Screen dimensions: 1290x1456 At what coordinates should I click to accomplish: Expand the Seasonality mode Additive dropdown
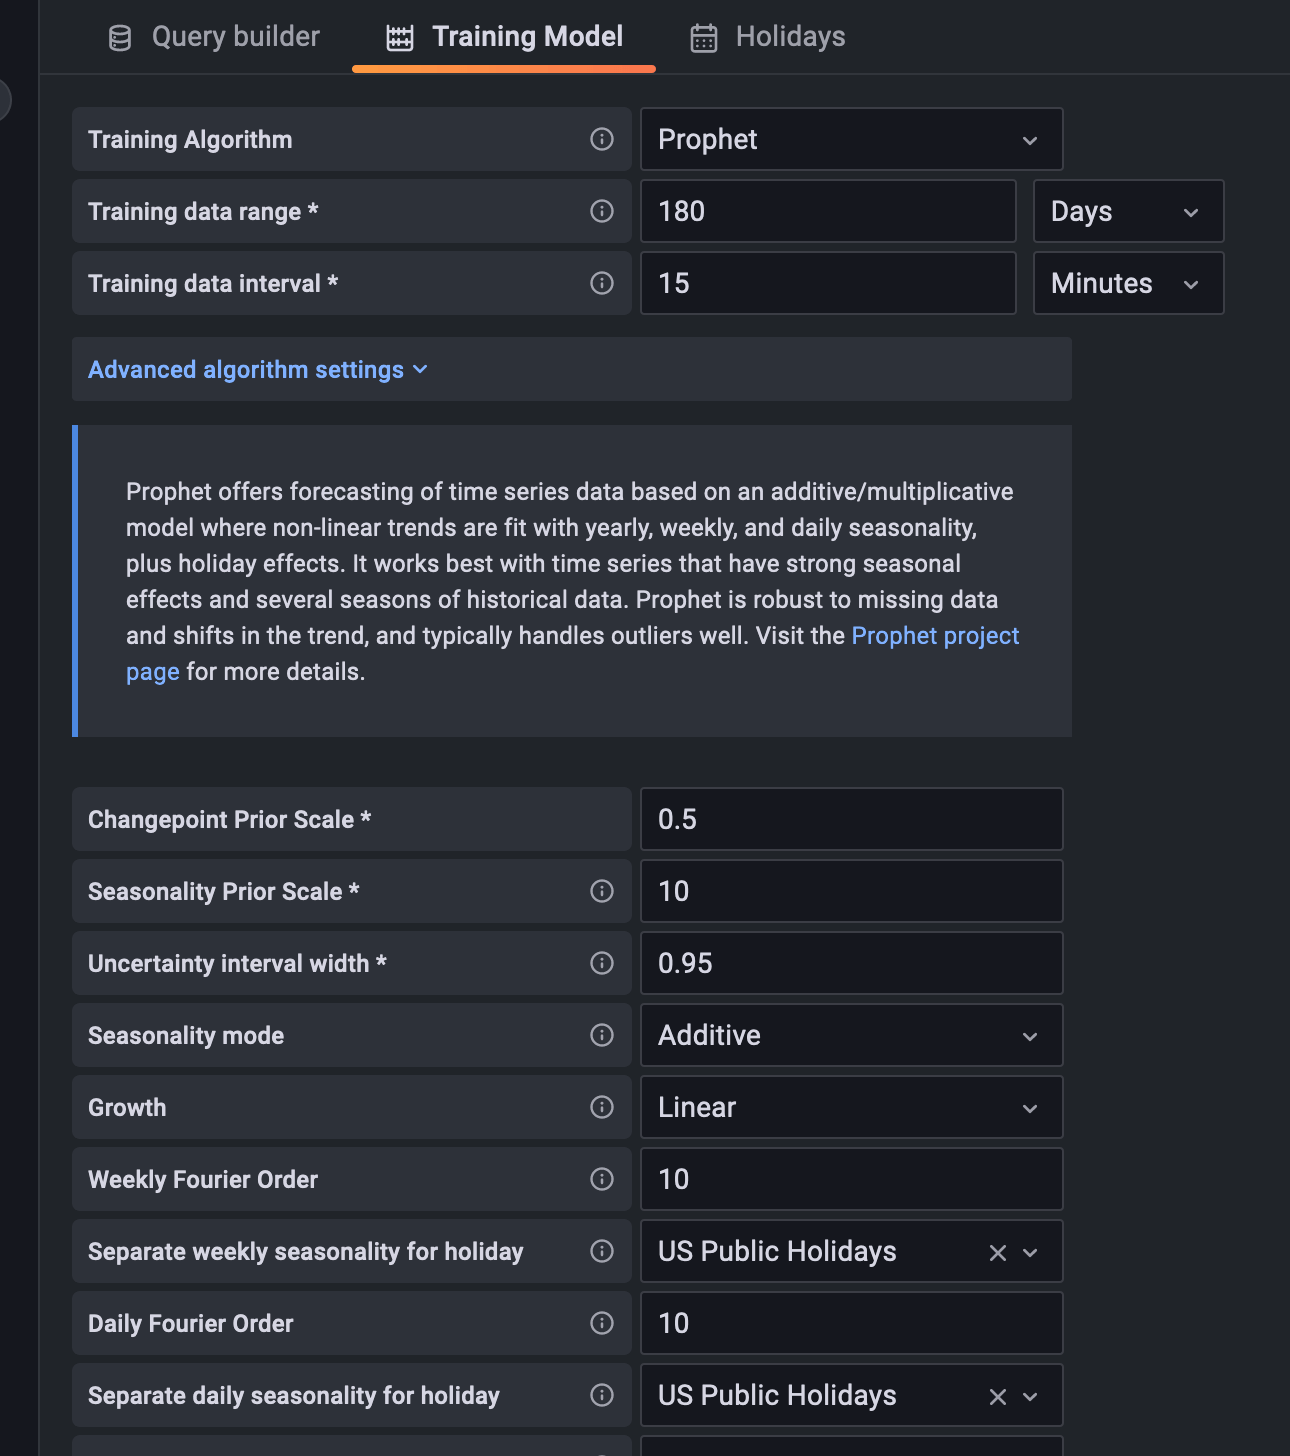coord(850,1035)
